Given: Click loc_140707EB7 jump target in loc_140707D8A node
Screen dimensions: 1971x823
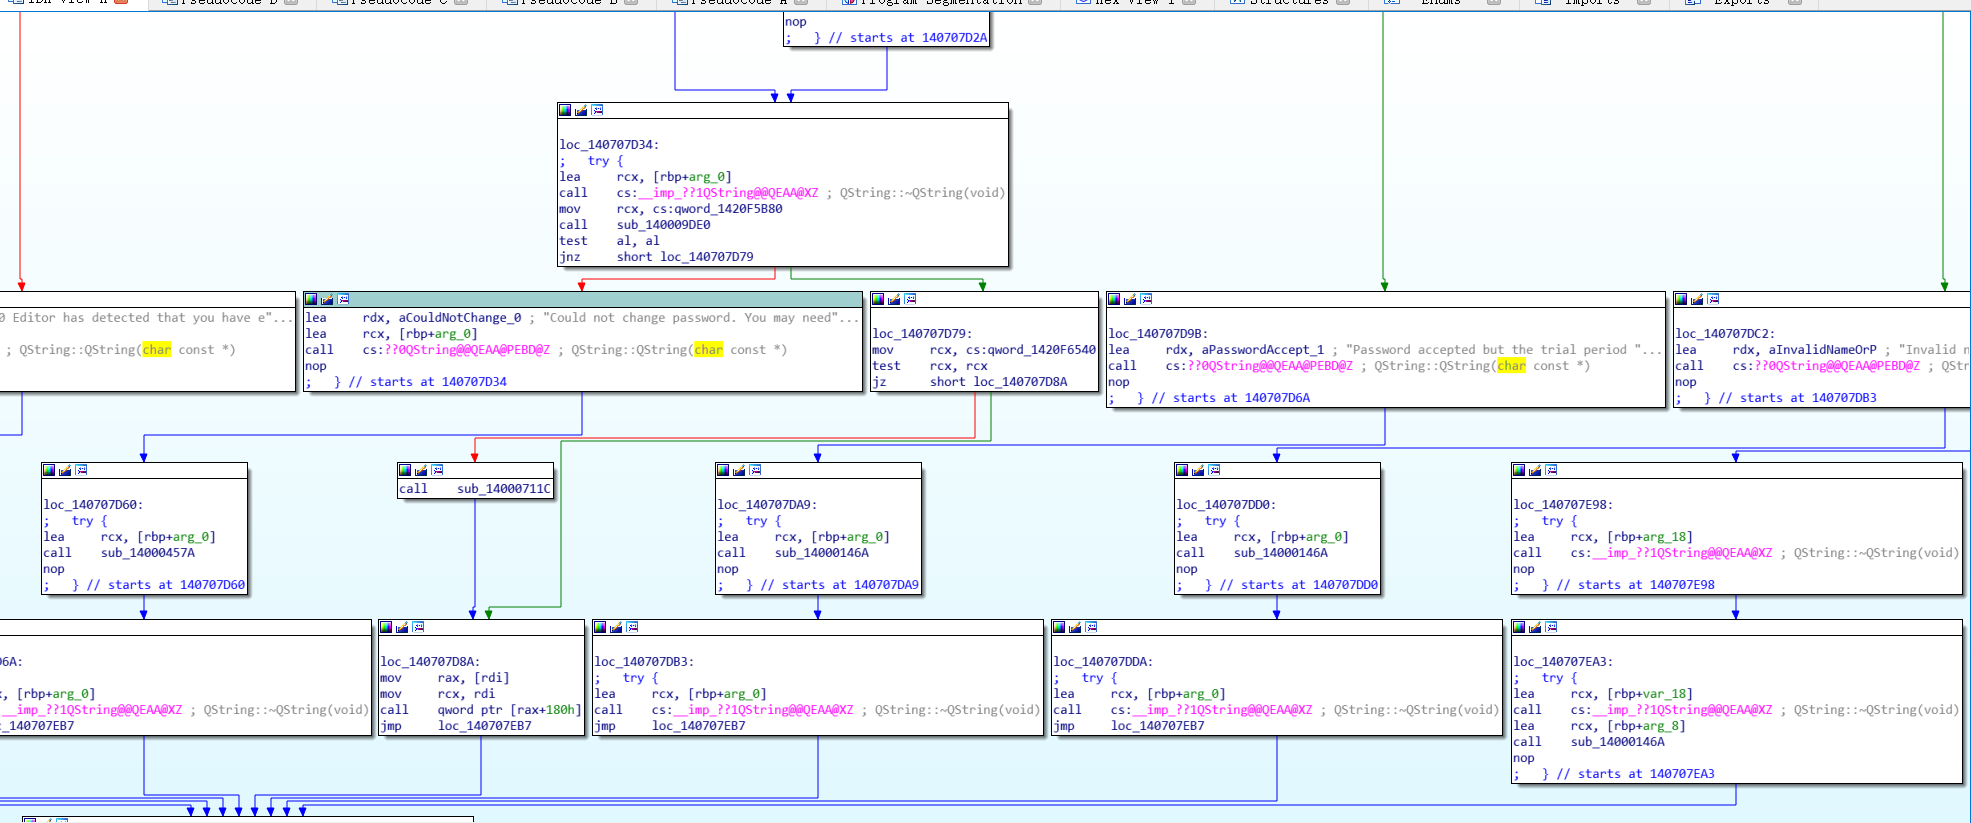Looking at the screenshot, I should coord(485,726).
